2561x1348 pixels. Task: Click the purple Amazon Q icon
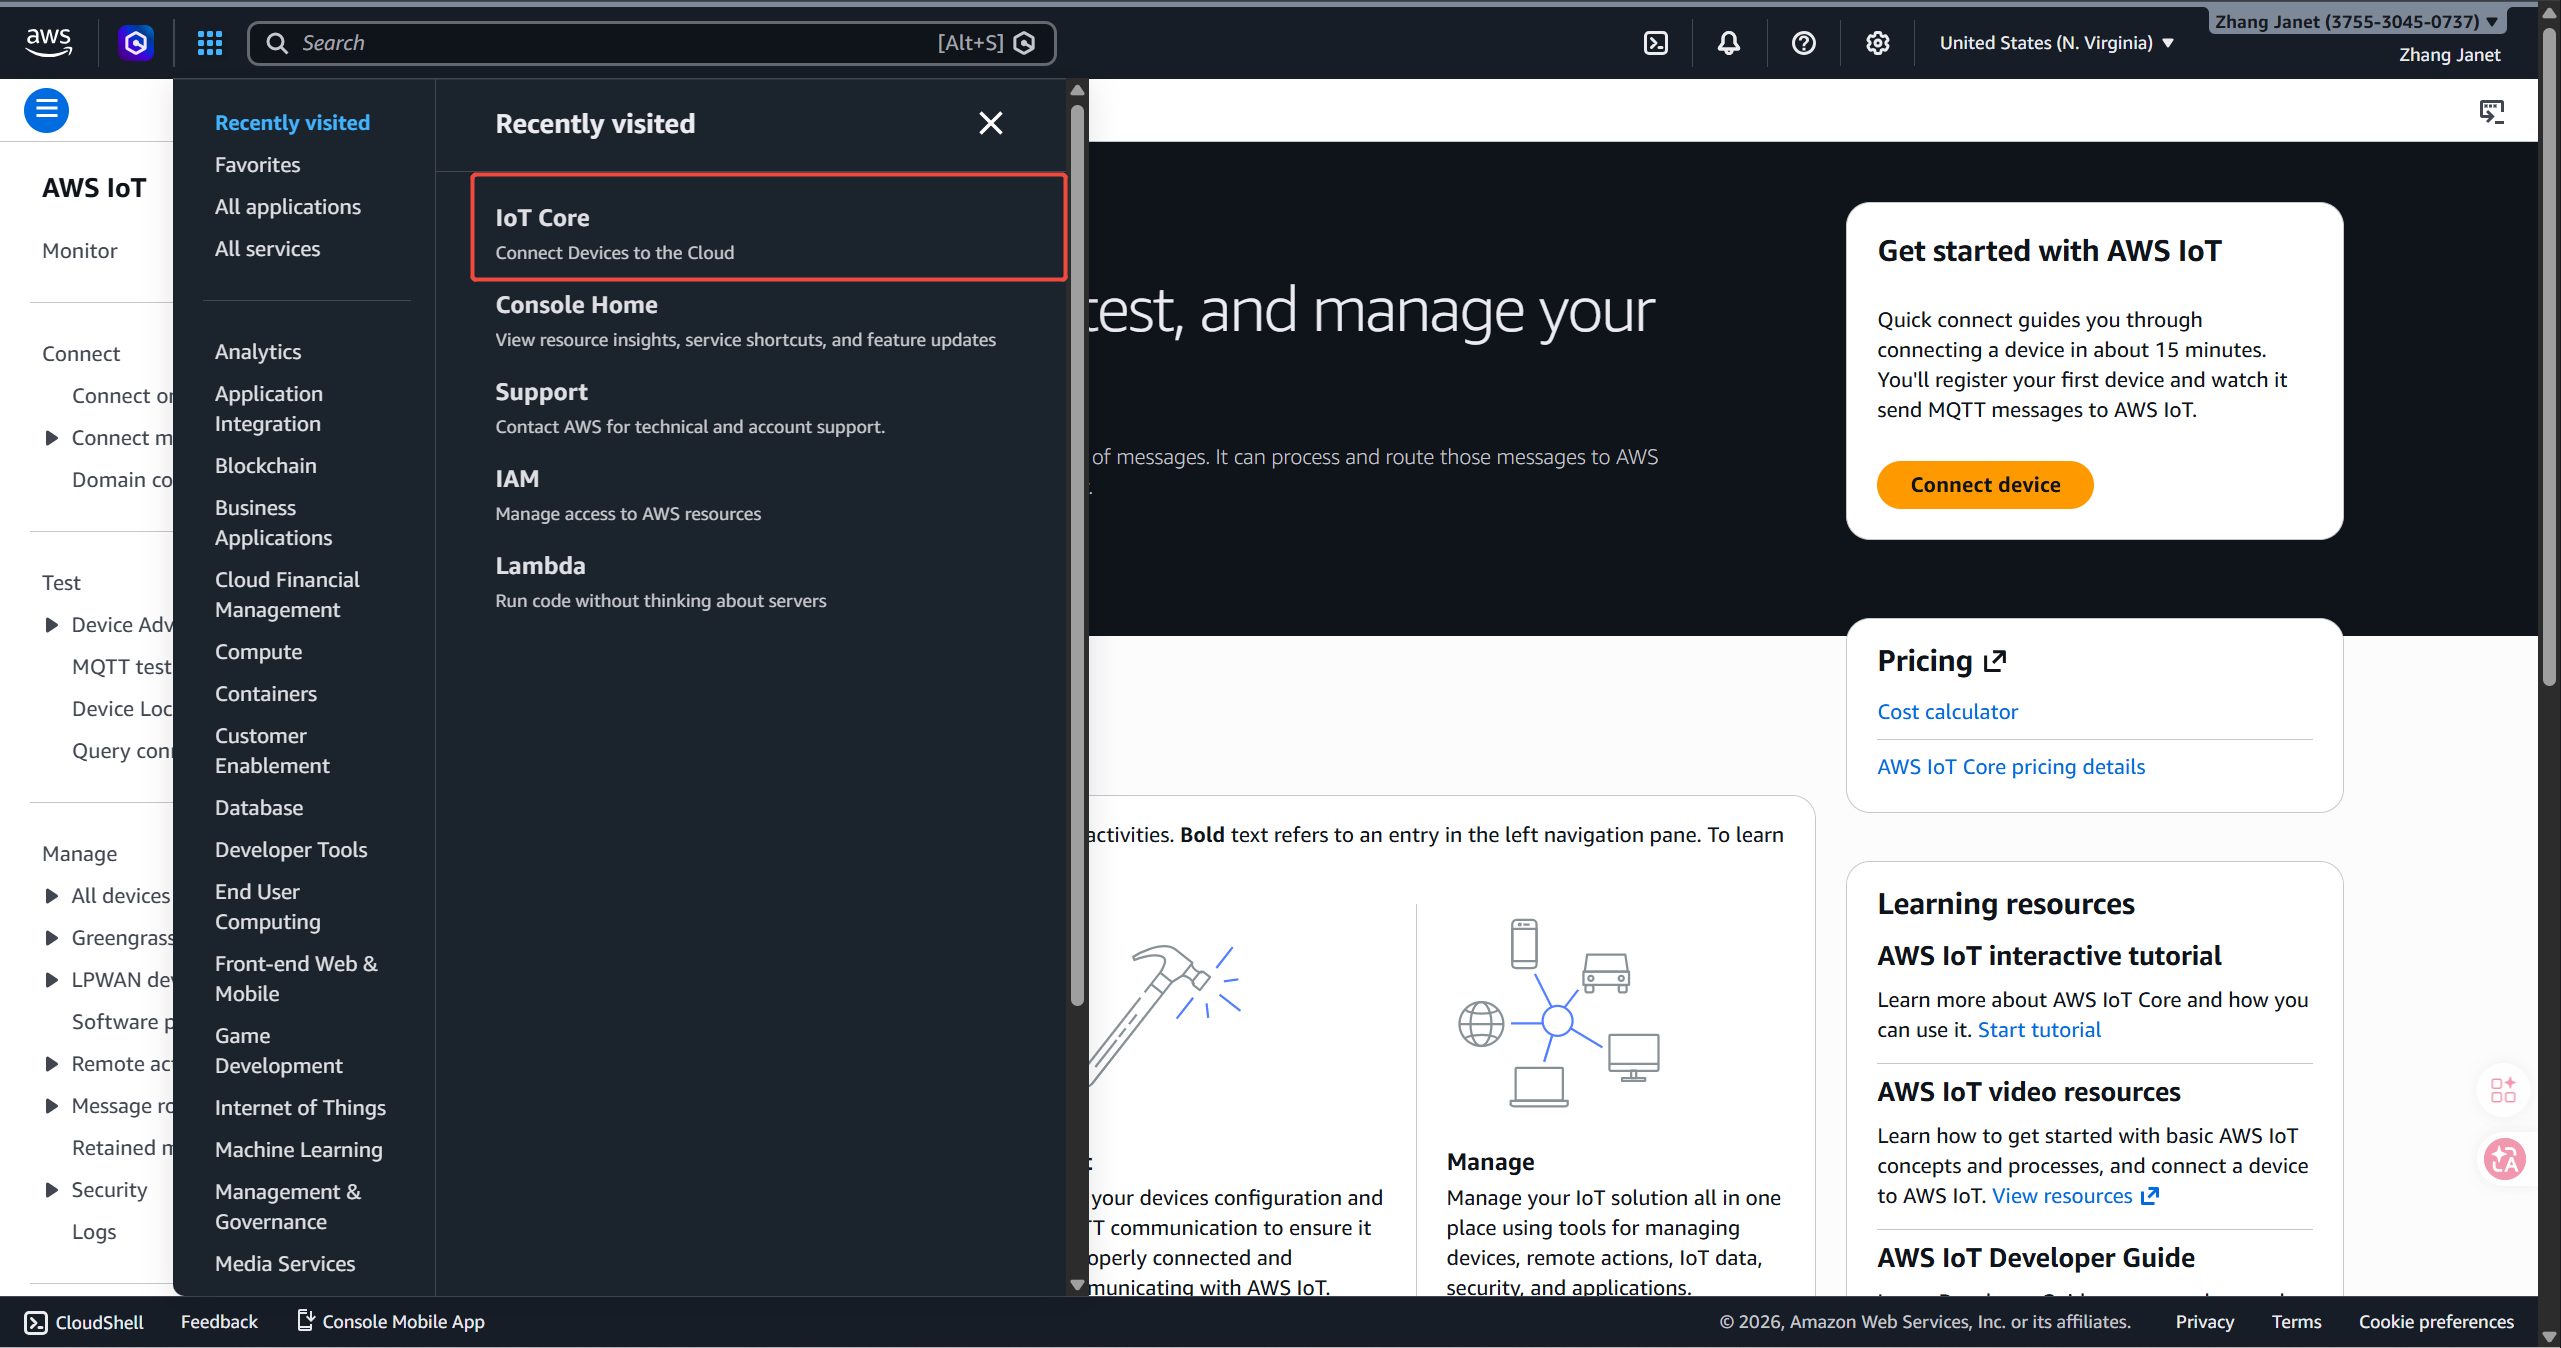[136, 43]
